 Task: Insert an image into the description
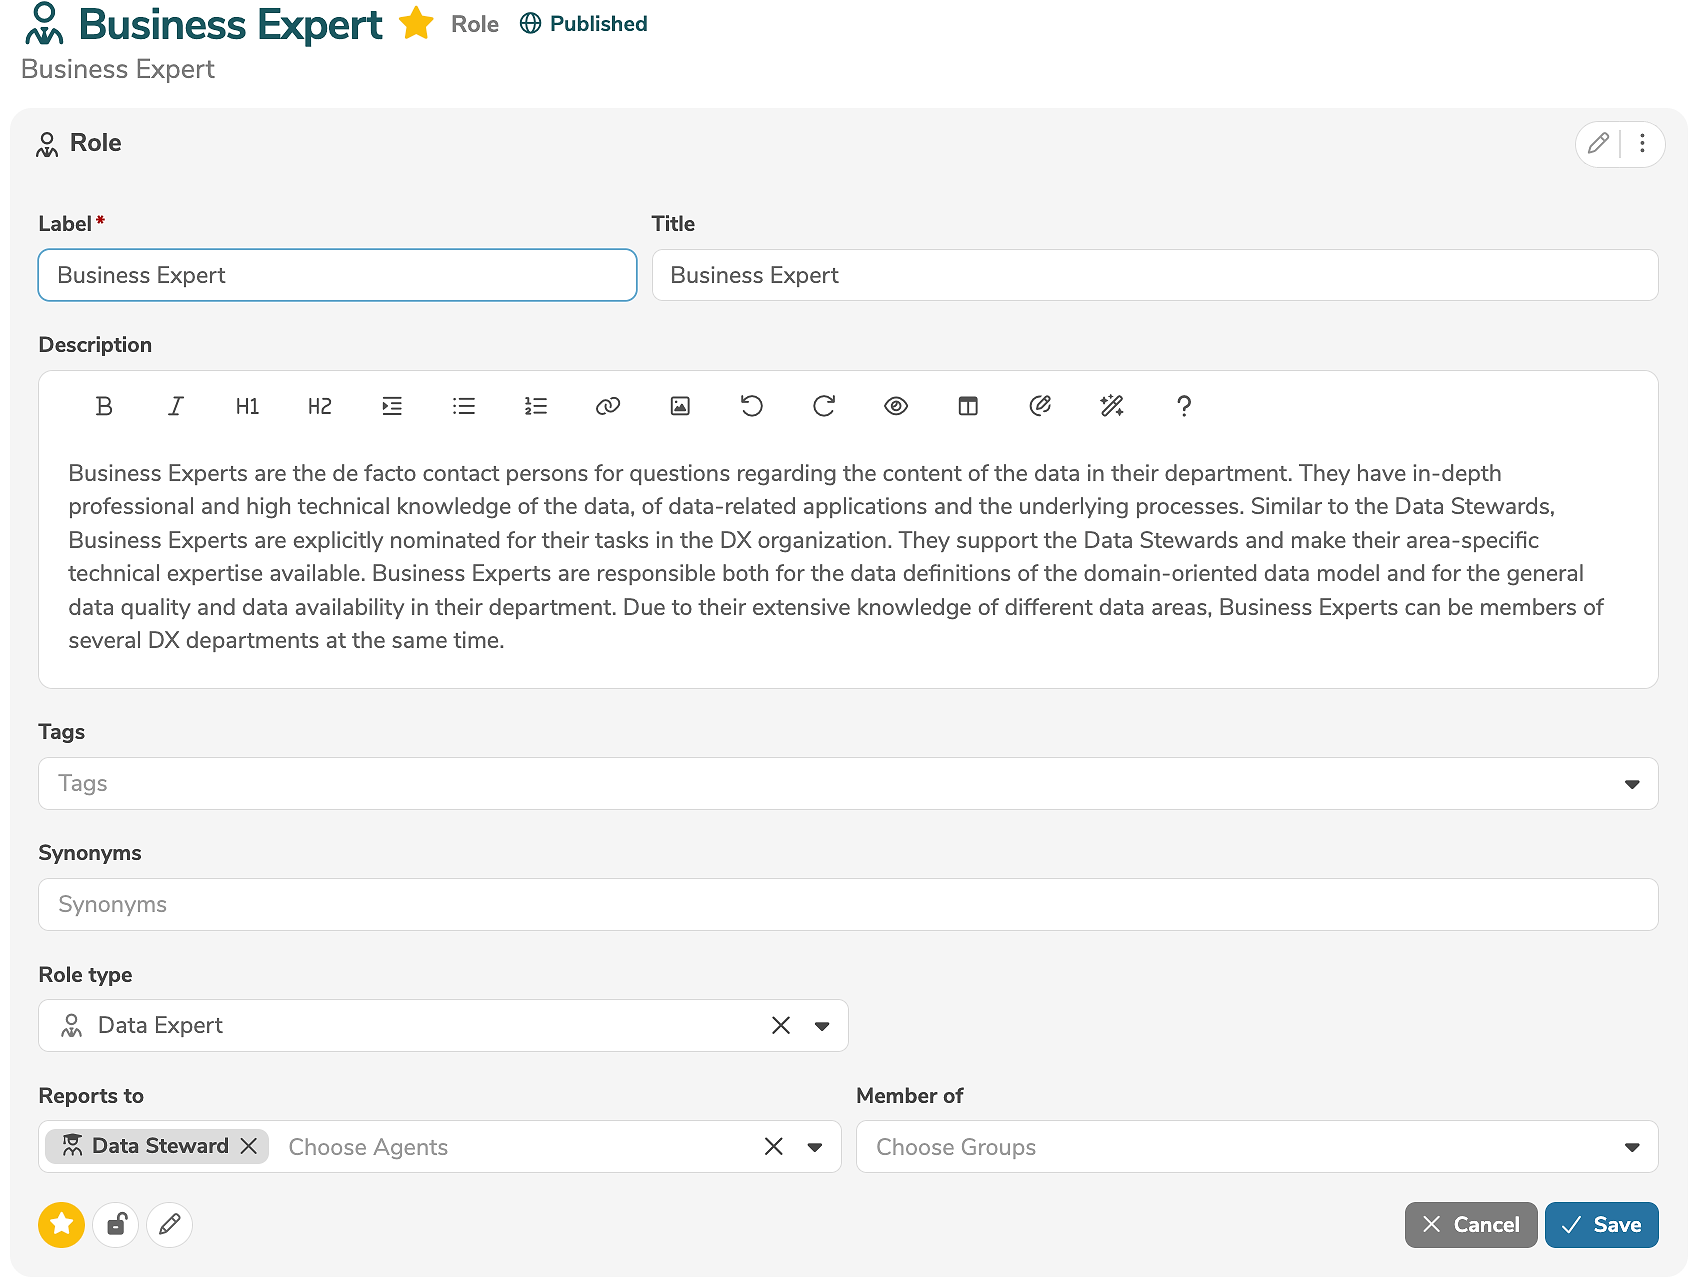680,406
